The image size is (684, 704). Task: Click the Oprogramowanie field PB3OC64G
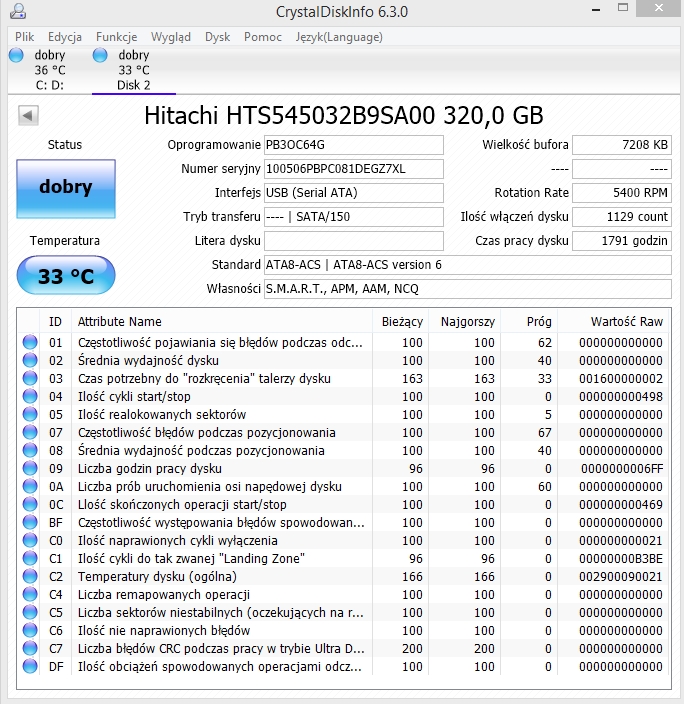click(353, 145)
